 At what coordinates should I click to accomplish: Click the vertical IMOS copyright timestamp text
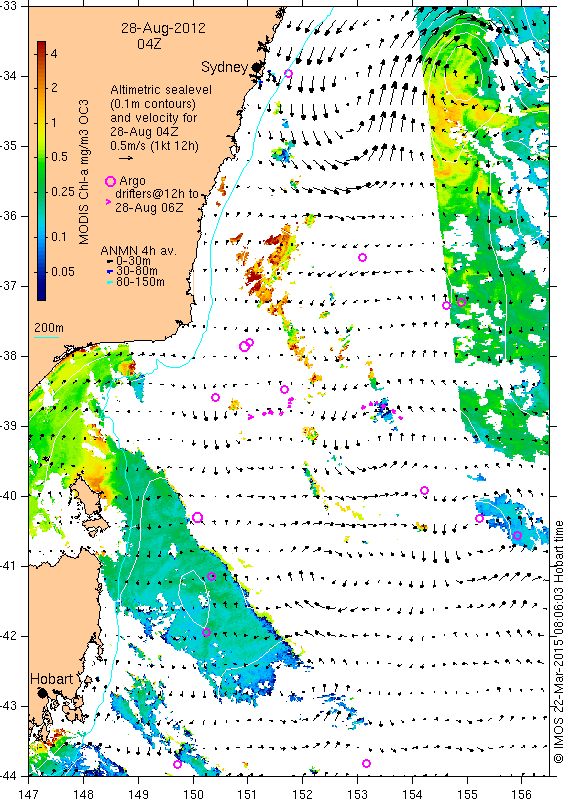(558, 642)
